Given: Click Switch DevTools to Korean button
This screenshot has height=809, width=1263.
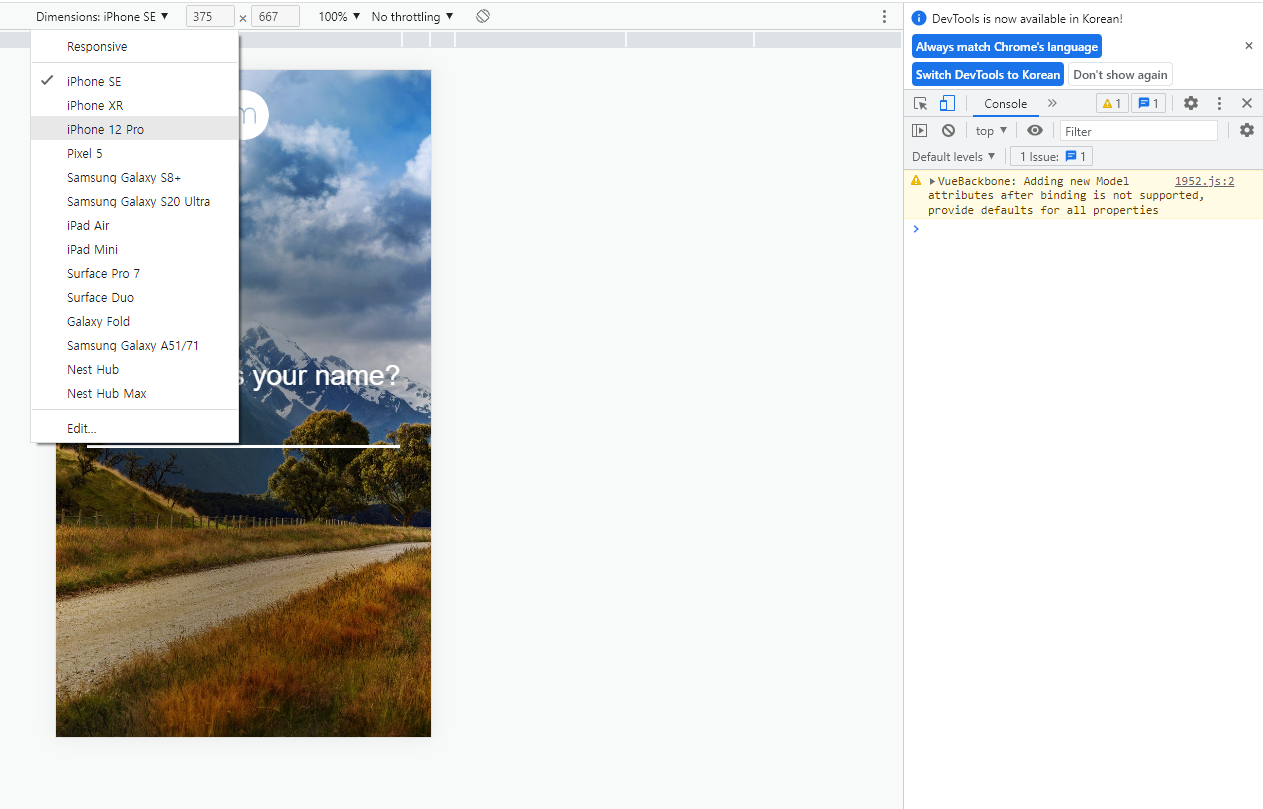Looking at the screenshot, I should click(x=988, y=75).
